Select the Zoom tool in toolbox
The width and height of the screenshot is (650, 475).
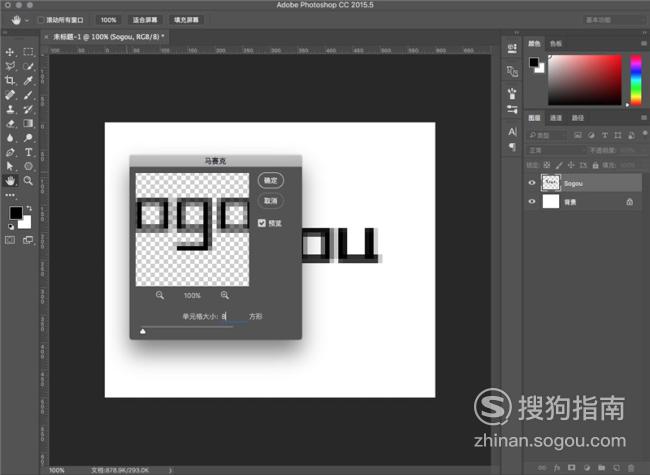pos(28,181)
